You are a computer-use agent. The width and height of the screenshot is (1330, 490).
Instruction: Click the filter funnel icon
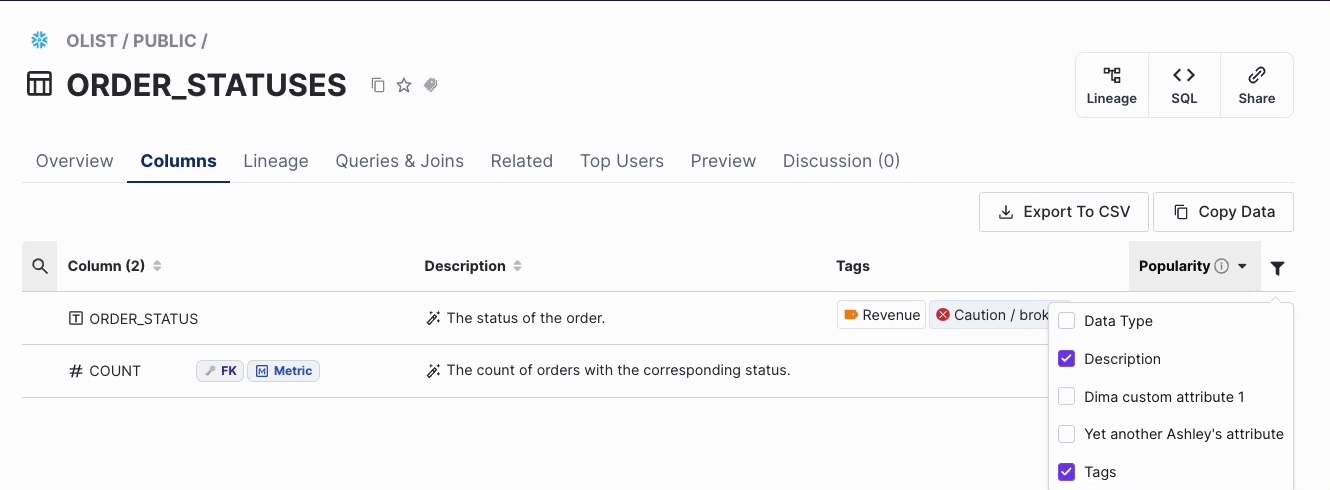point(1277,267)
